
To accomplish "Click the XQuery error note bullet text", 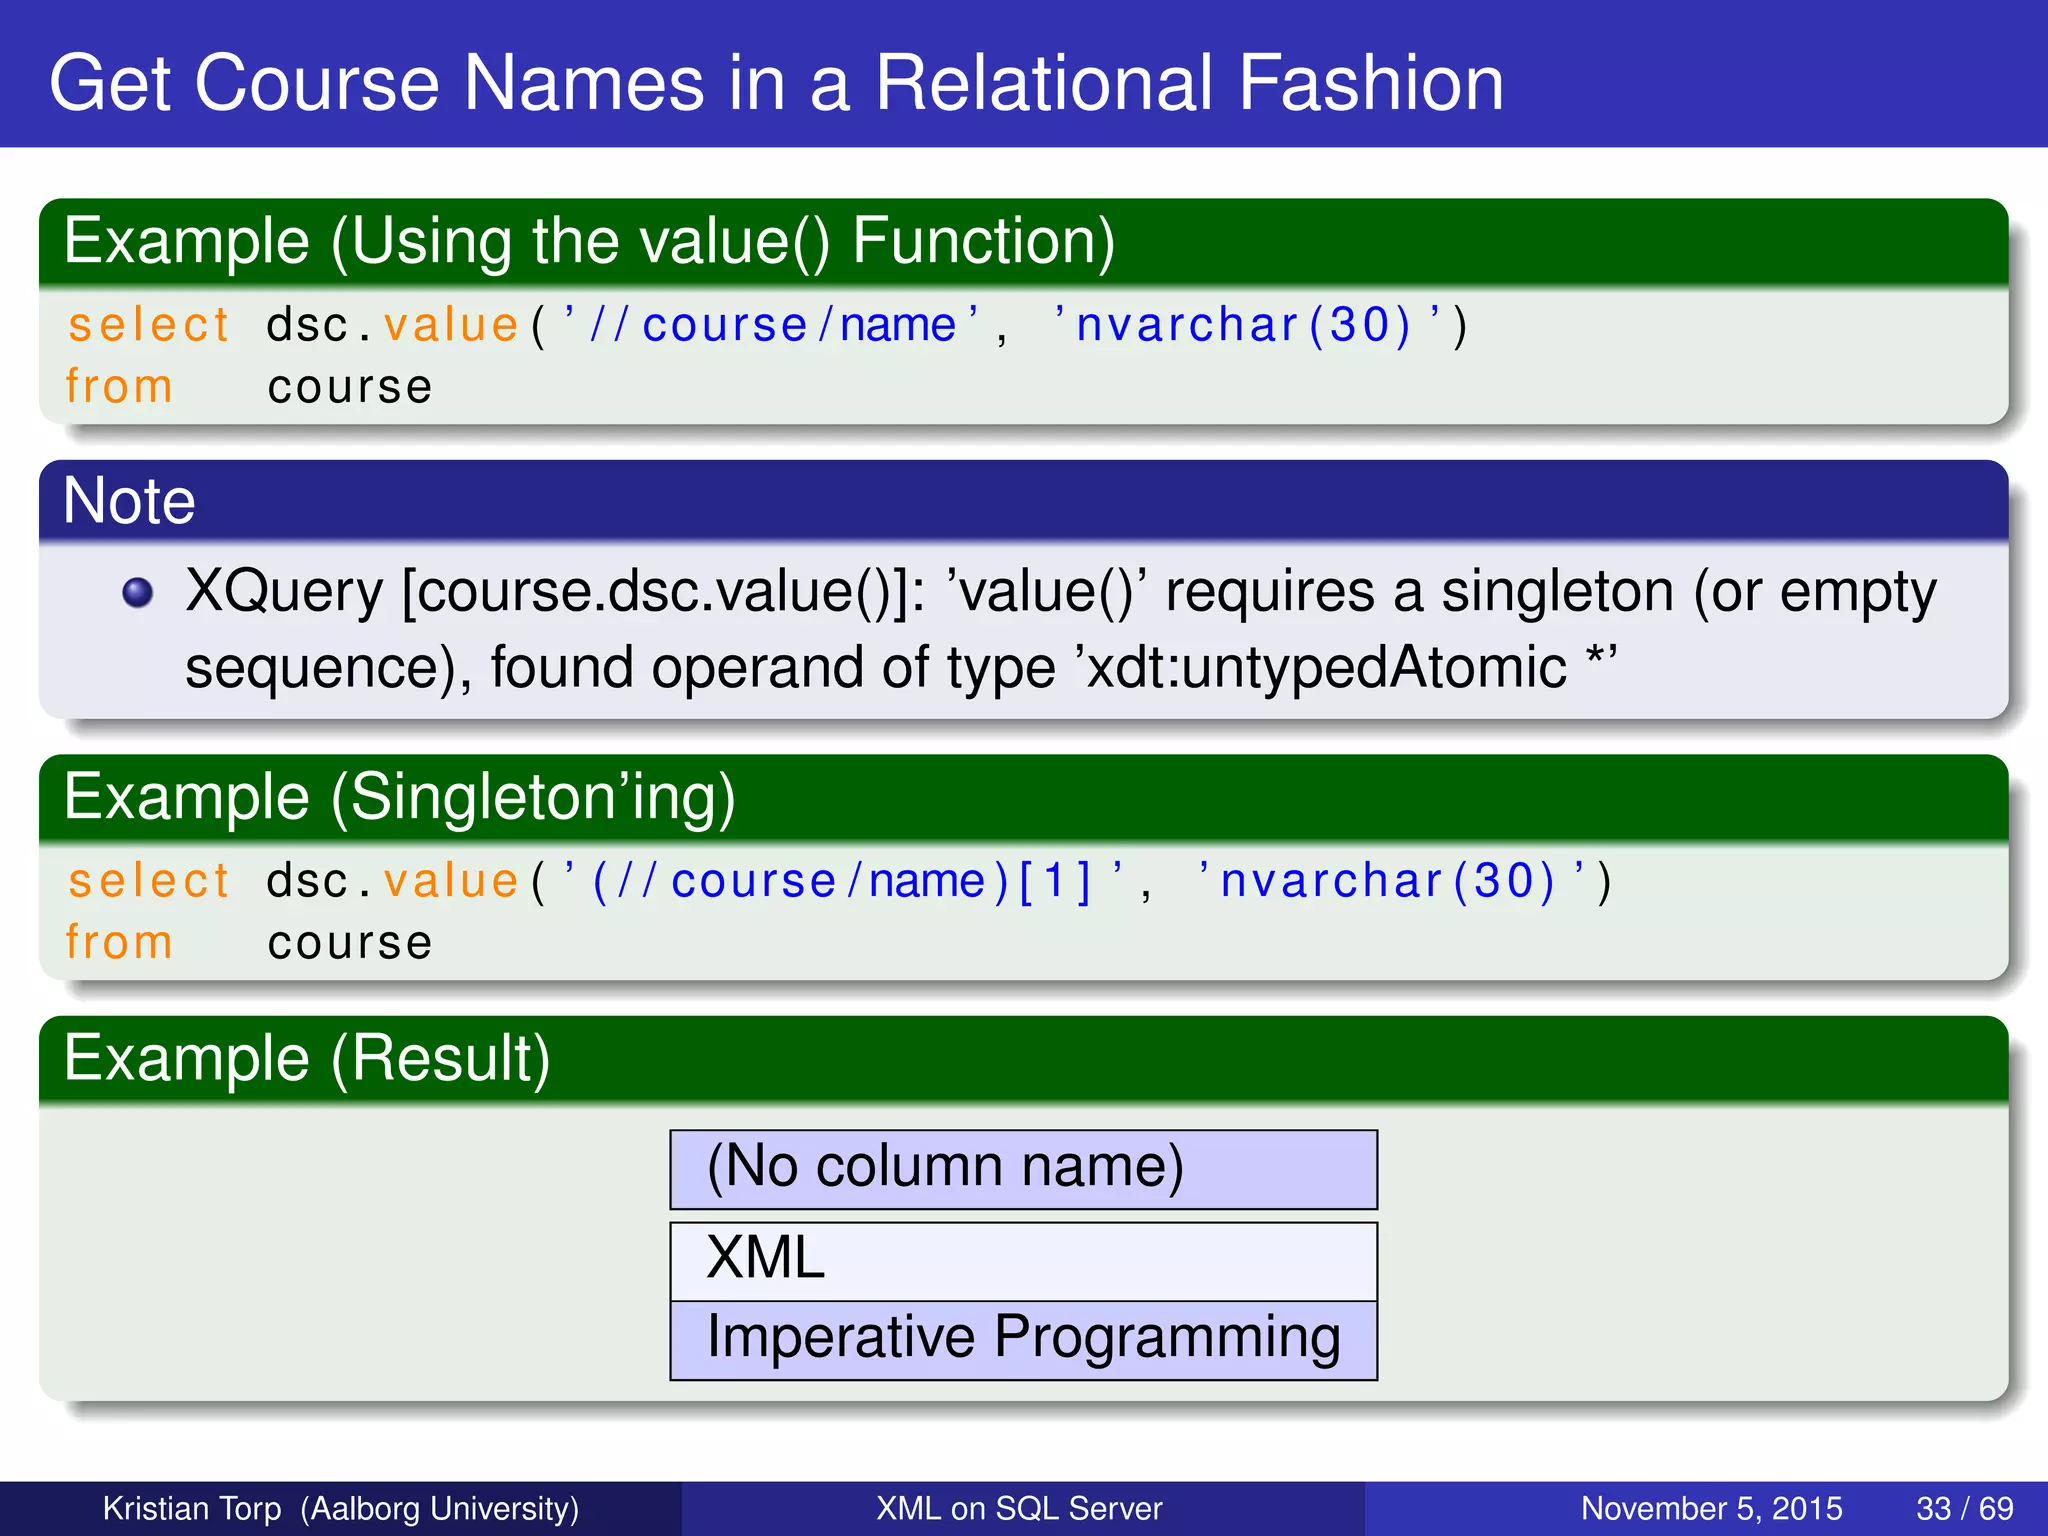I will click(x=1060, y=629).
